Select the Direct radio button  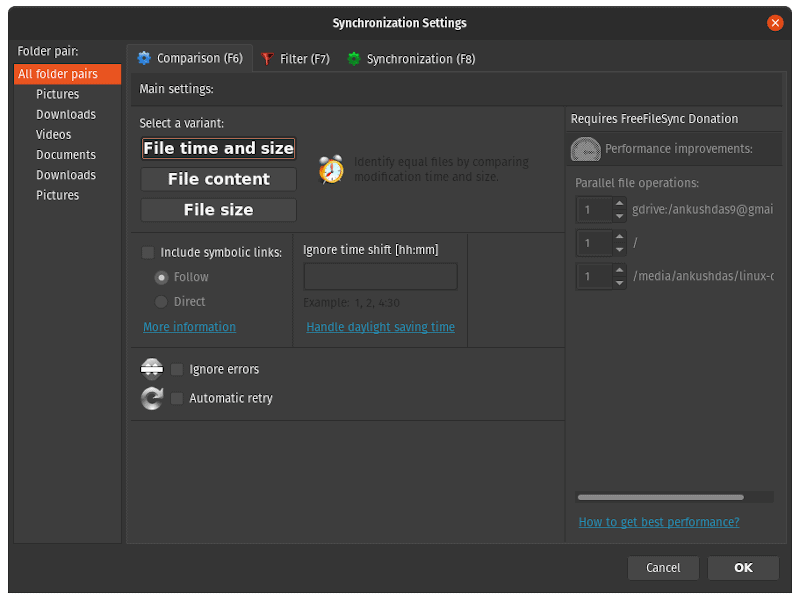161,301
